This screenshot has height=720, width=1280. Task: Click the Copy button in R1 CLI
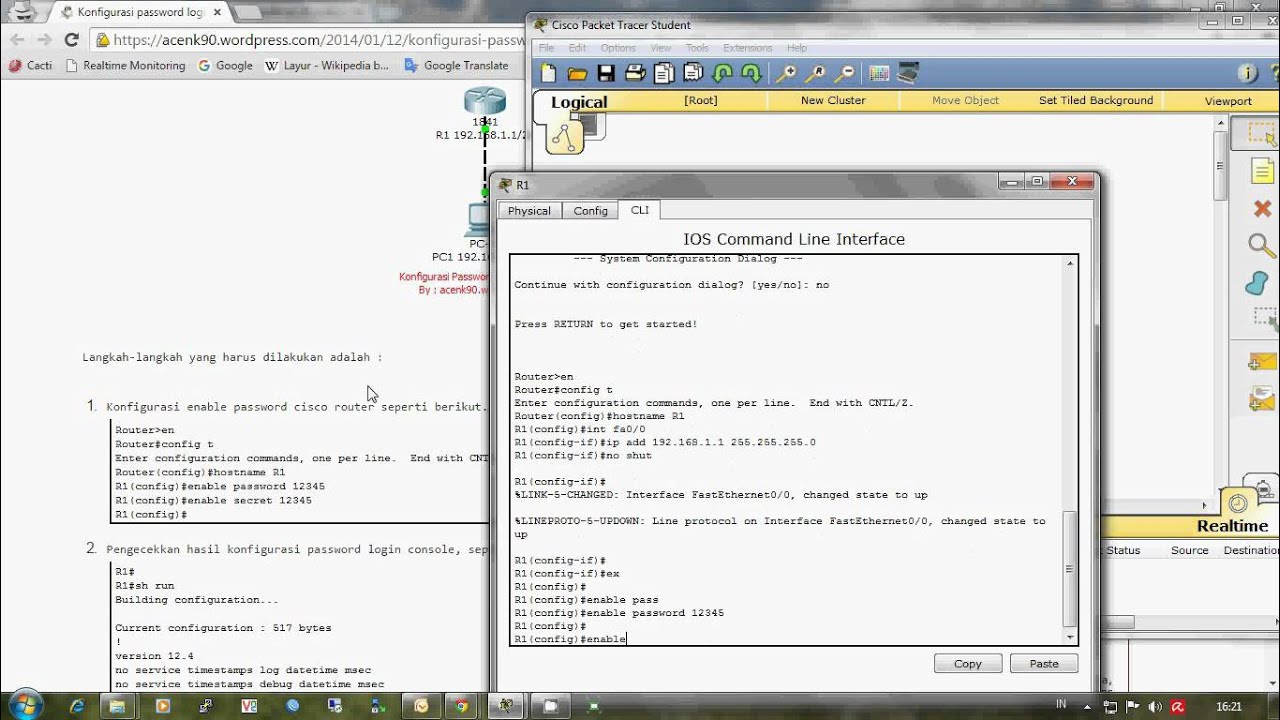[x=968, y=664]
